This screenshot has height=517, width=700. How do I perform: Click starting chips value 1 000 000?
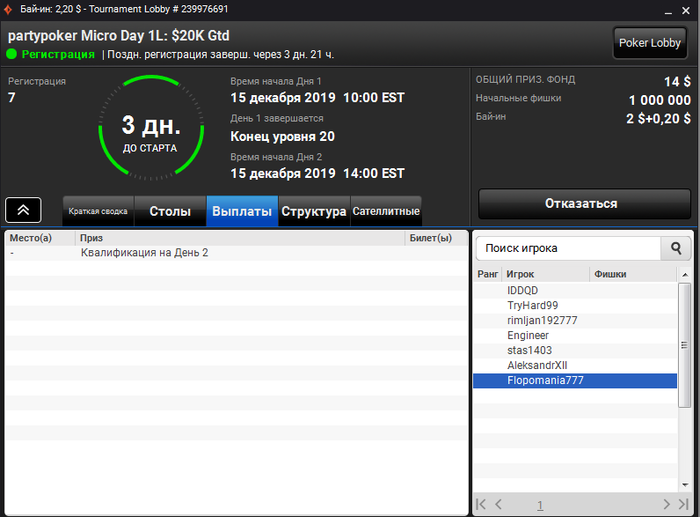[x=660, y=100]
